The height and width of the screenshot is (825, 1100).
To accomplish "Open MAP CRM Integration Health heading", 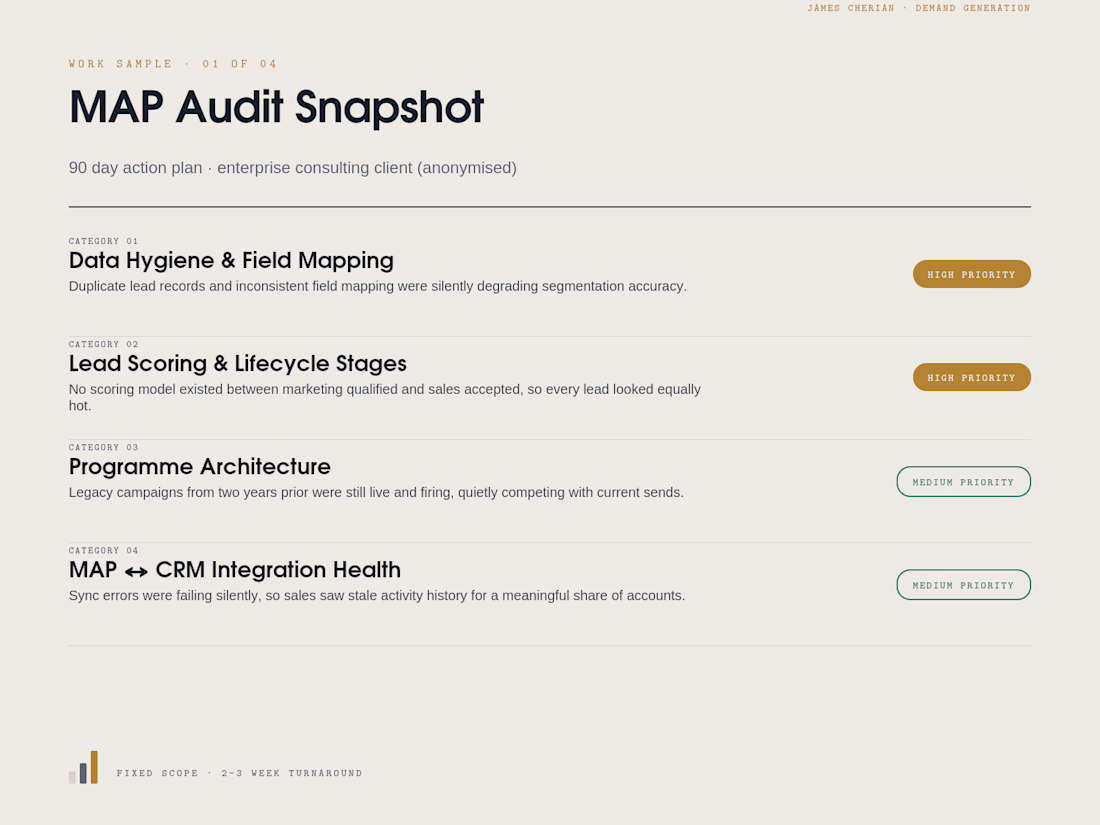I will click(x=235, y=570).
